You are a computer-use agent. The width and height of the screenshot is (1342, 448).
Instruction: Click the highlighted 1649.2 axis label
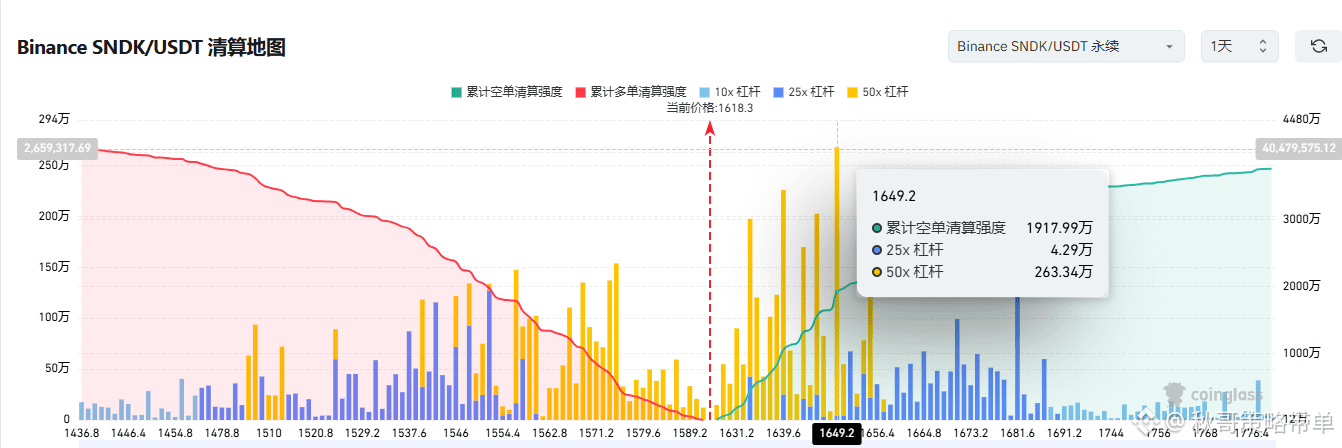[x=836, y=433]
